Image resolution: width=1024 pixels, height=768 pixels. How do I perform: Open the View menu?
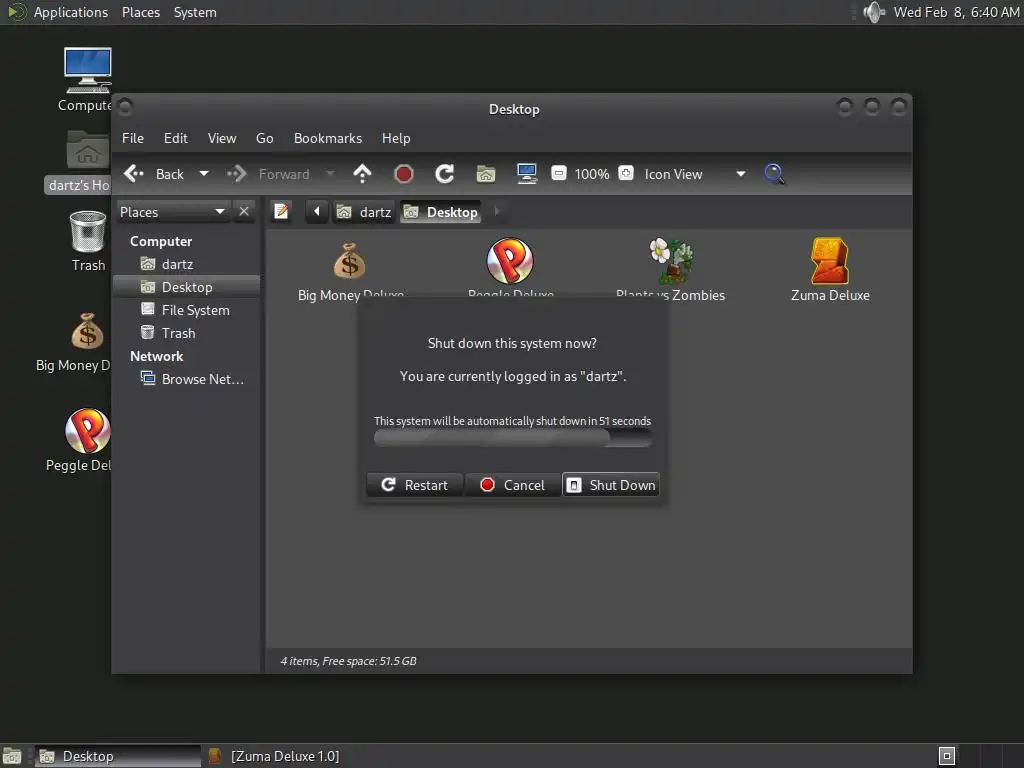(x=222, y=138)
